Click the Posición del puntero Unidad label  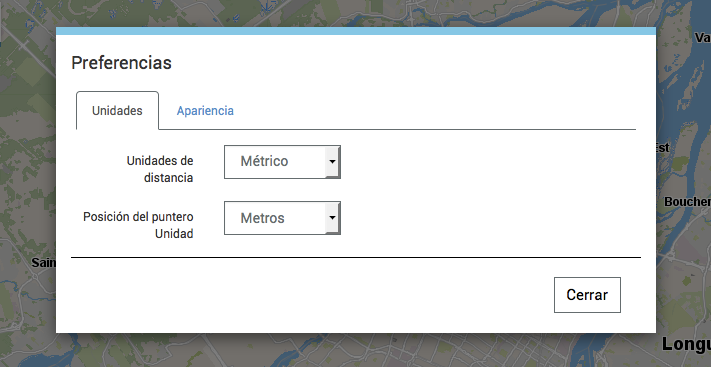tap(138, 225)
